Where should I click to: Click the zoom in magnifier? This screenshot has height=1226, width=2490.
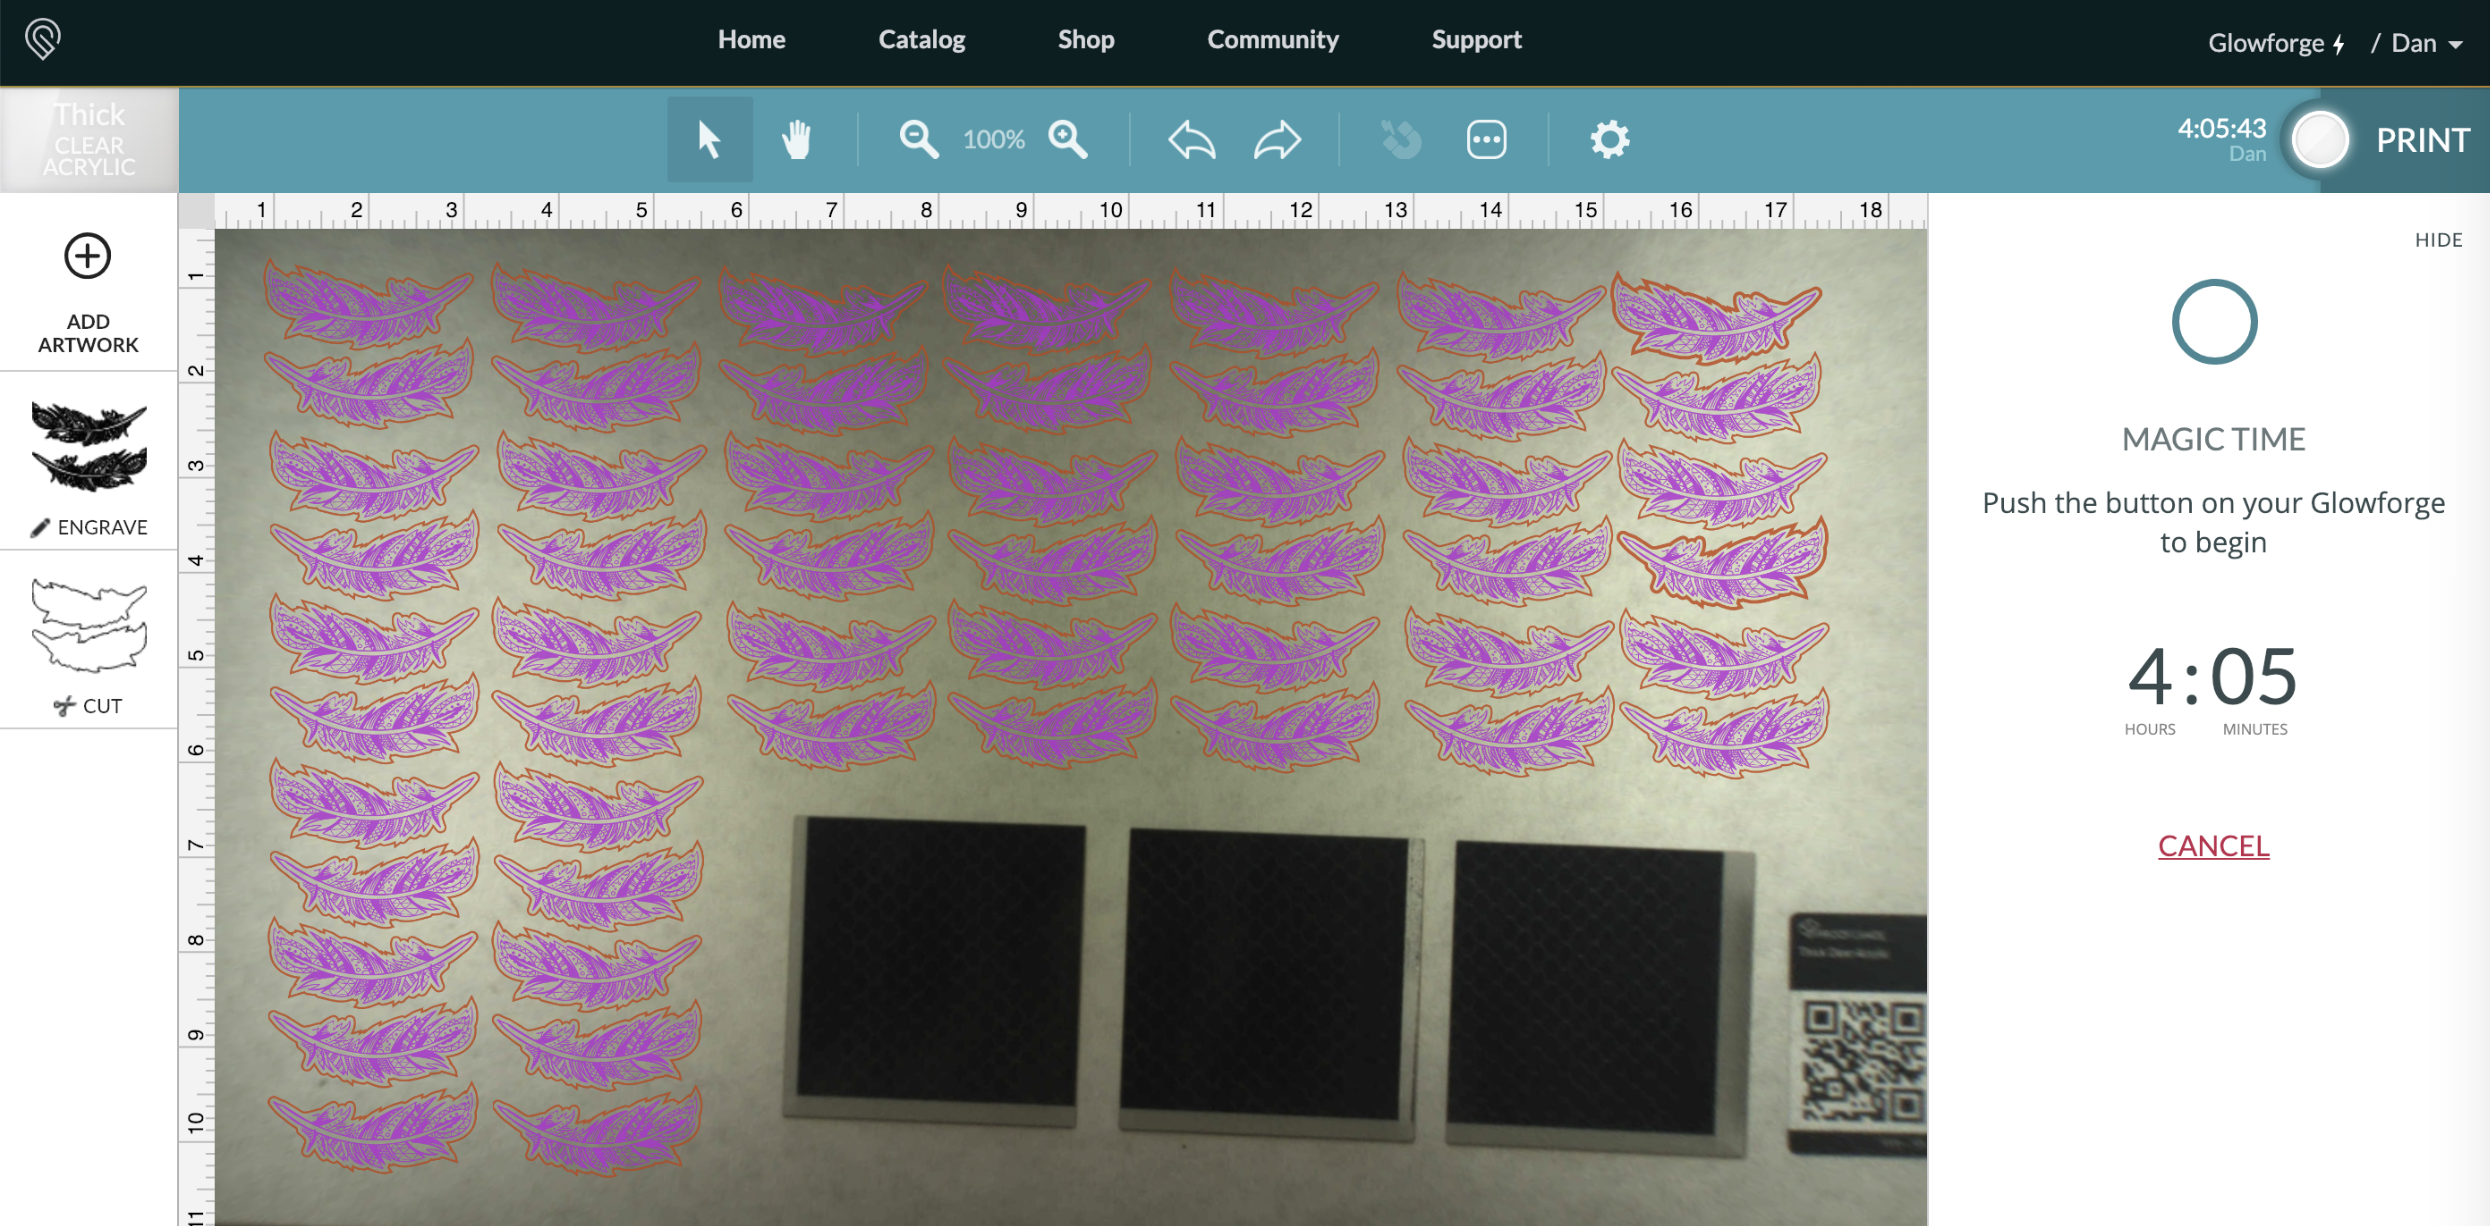1068,139
